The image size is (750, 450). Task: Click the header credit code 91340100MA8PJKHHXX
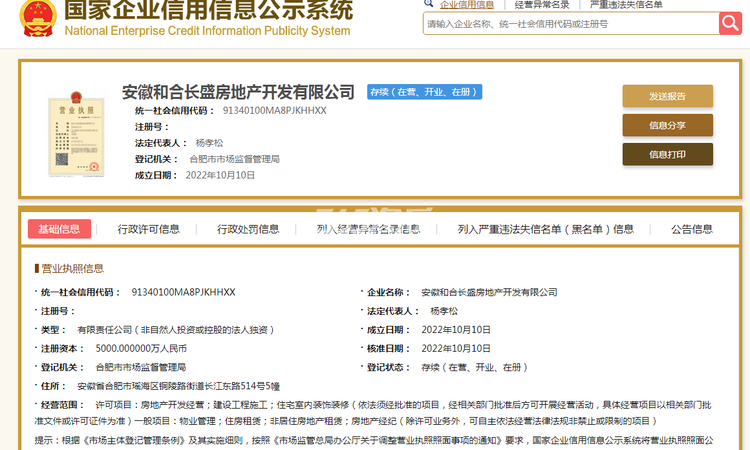[x=275, y=110]
